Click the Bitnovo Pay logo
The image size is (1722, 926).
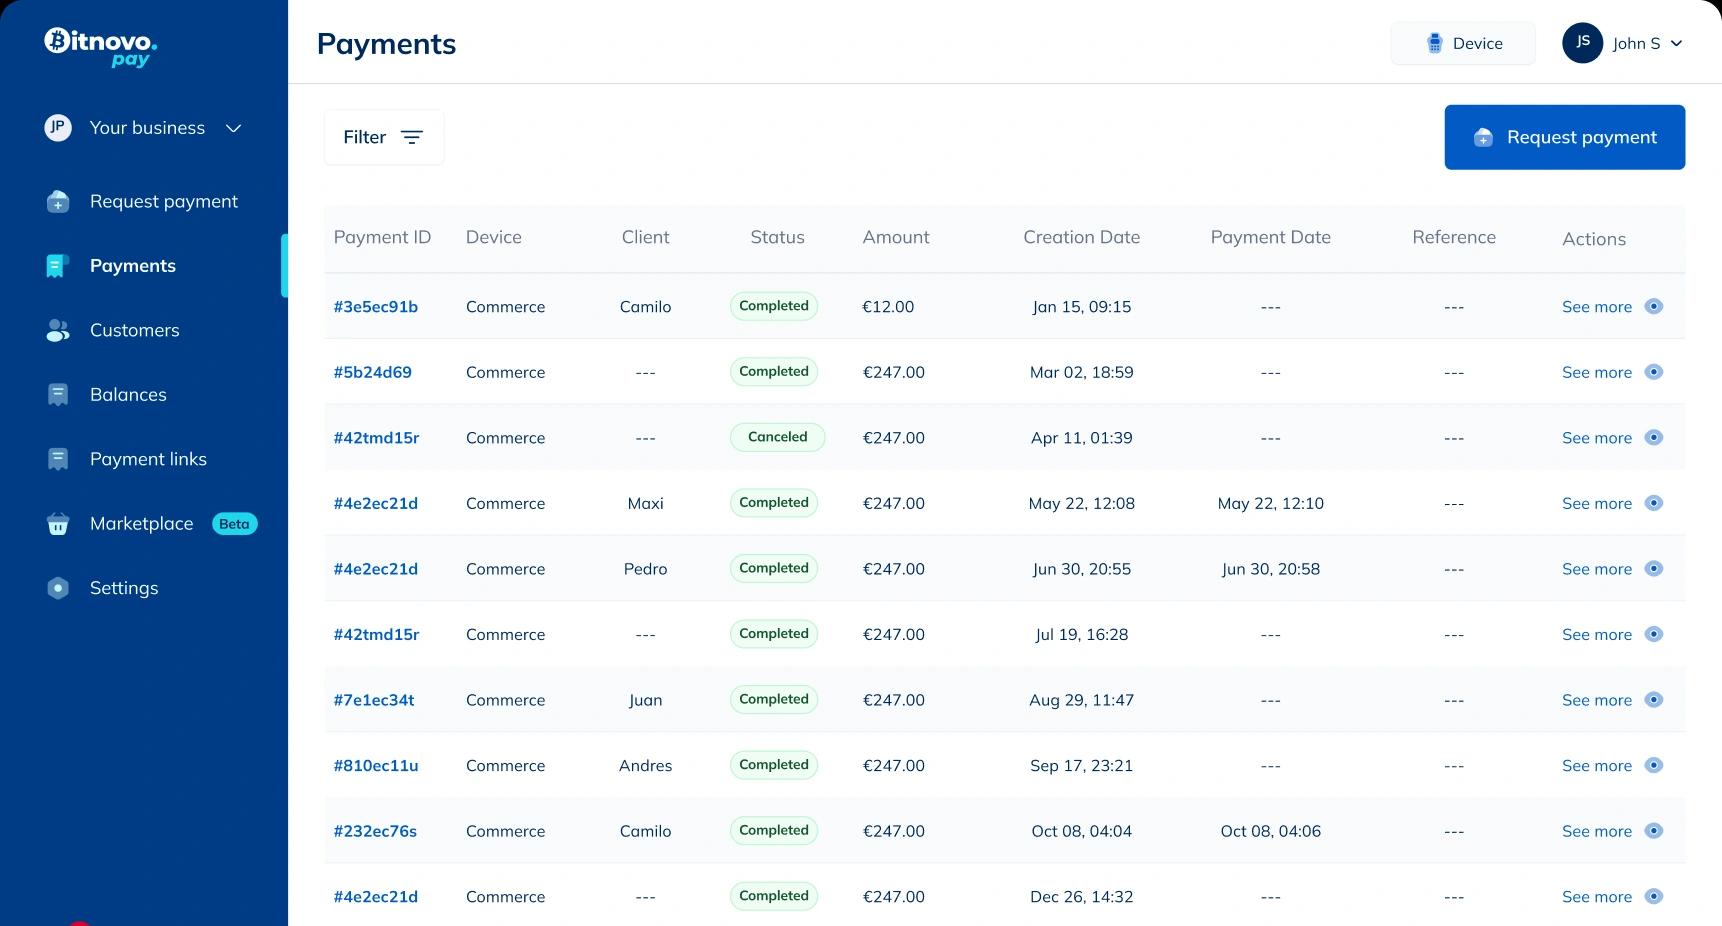98,47
